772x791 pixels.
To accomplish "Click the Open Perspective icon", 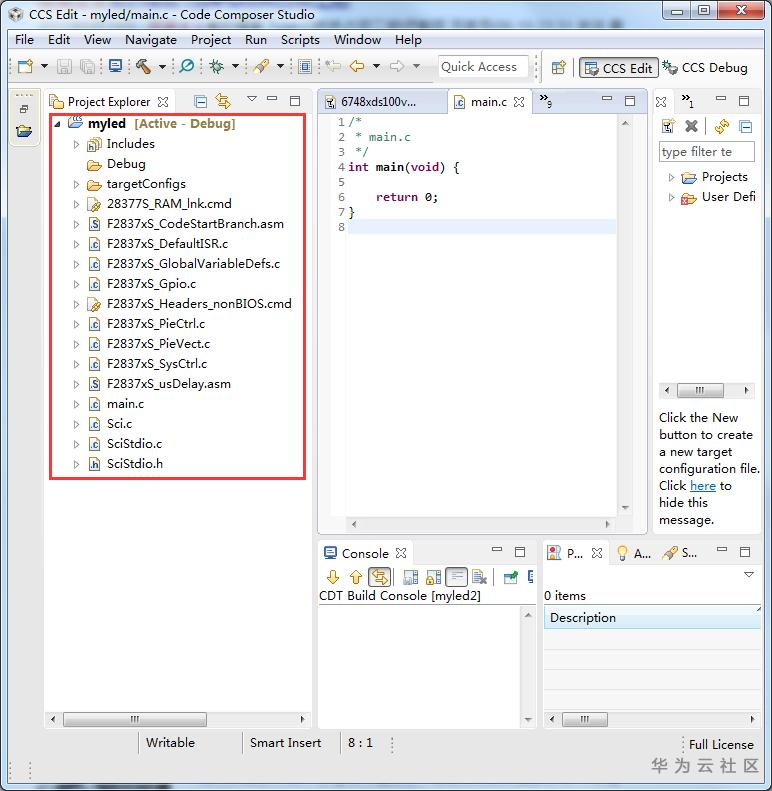I will pyautogui.click(x=559, y=67).
